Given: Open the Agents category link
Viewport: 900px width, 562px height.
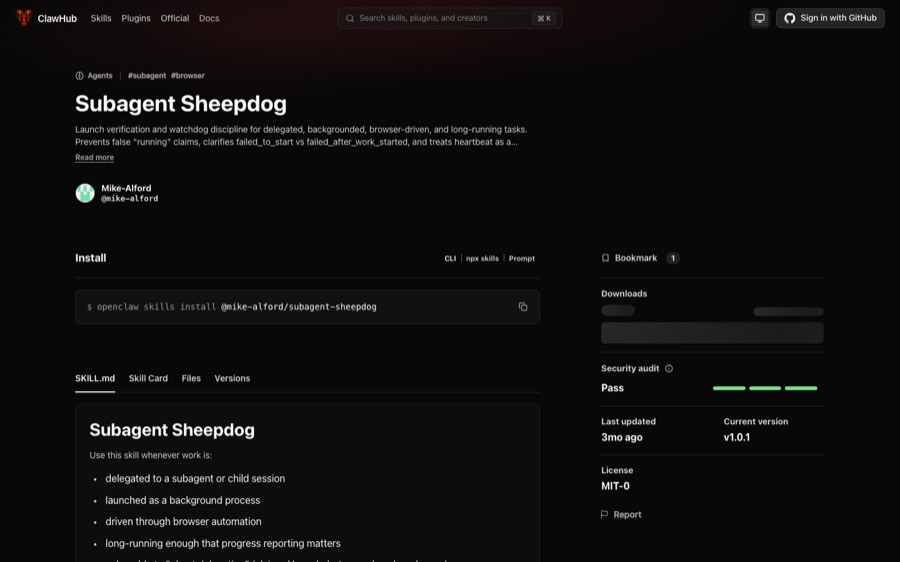Looking at the screenshot, I should pyautogui.click(x=100, y=76).
